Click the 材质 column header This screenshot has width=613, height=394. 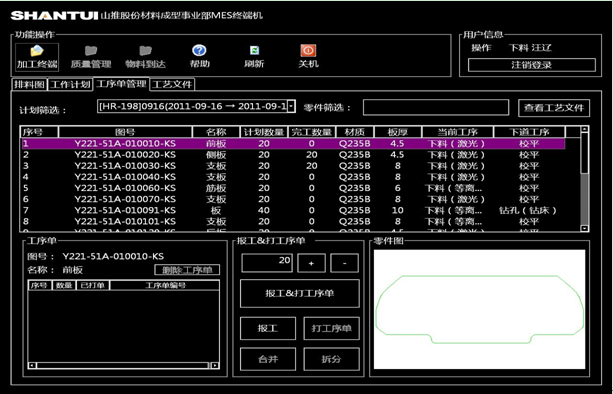(x=355, y=132)
